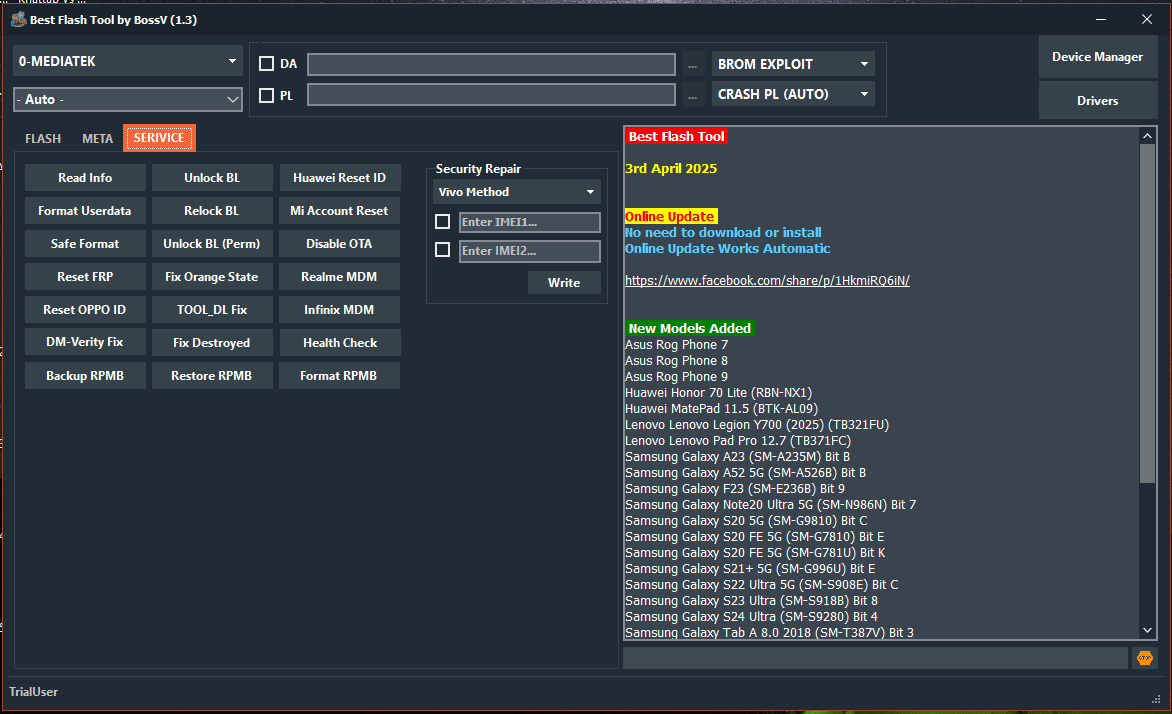Viewport: 1172px width, 714px height.
Task: Click log scrollbar up arrow
Action: 1147,136
